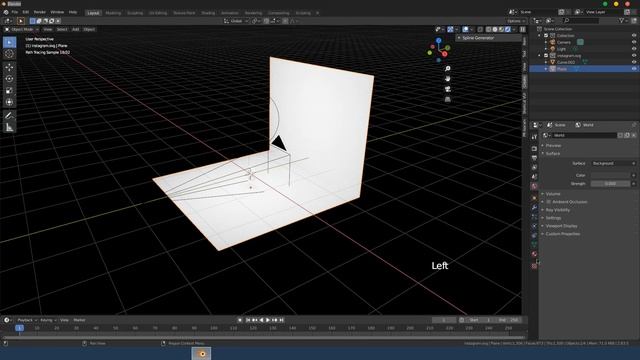Select the Select Box tool
The width and height of the screenshot is (640, 360).
click(9, 42)
